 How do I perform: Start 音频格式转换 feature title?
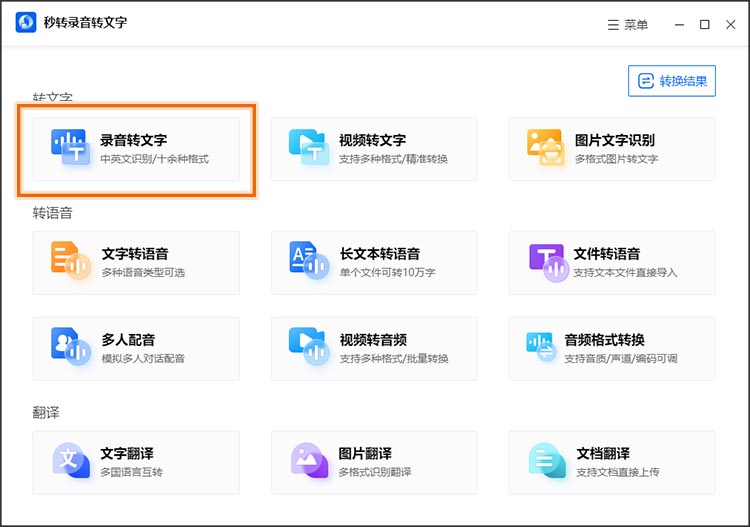point(605,340)
